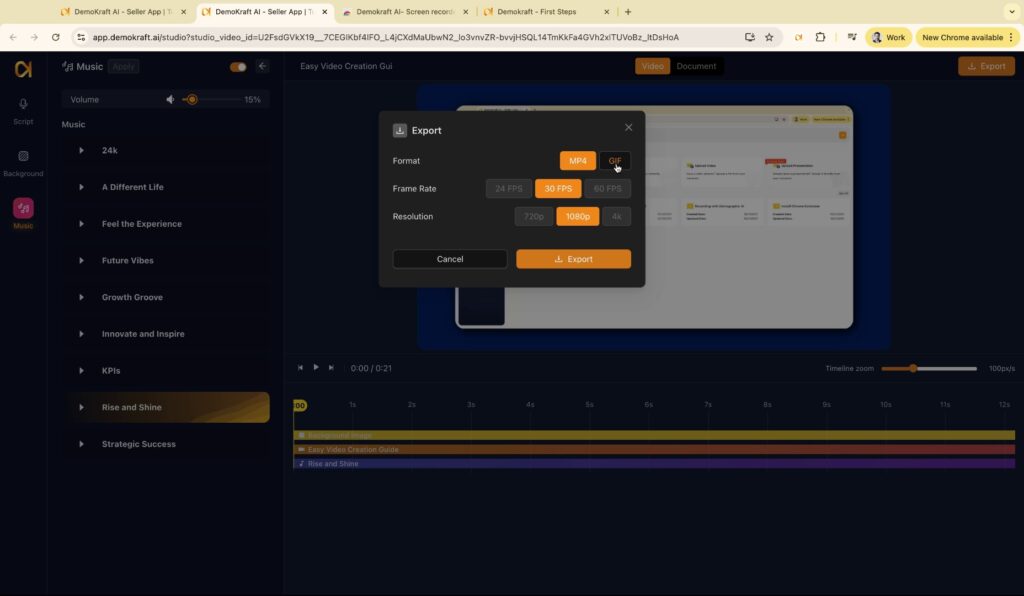Toggle the Music on/off switch
The image size is (1024, 596).
[x=238, y=67]
